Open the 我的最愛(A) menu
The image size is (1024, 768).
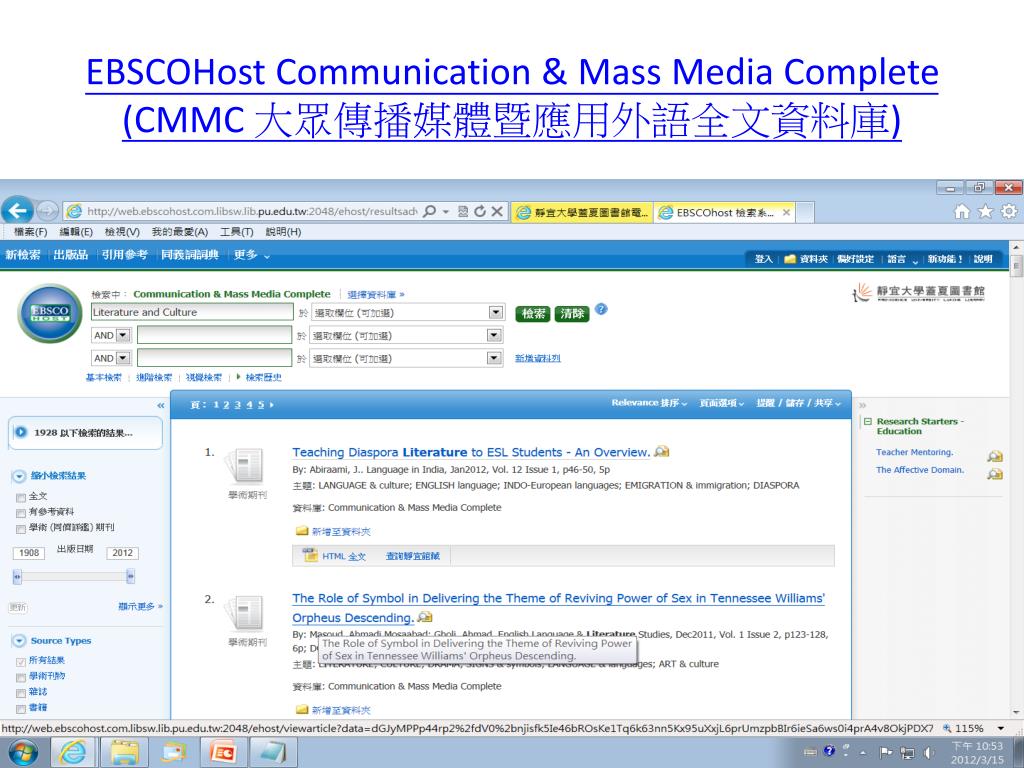[x=180, y=232]
